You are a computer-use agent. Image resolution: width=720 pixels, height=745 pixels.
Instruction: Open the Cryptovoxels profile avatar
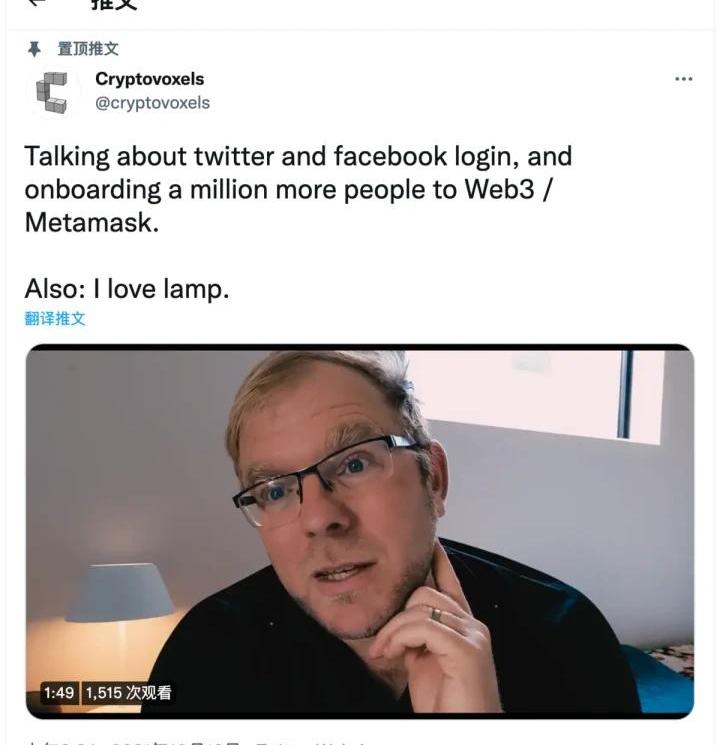point(52,92)
